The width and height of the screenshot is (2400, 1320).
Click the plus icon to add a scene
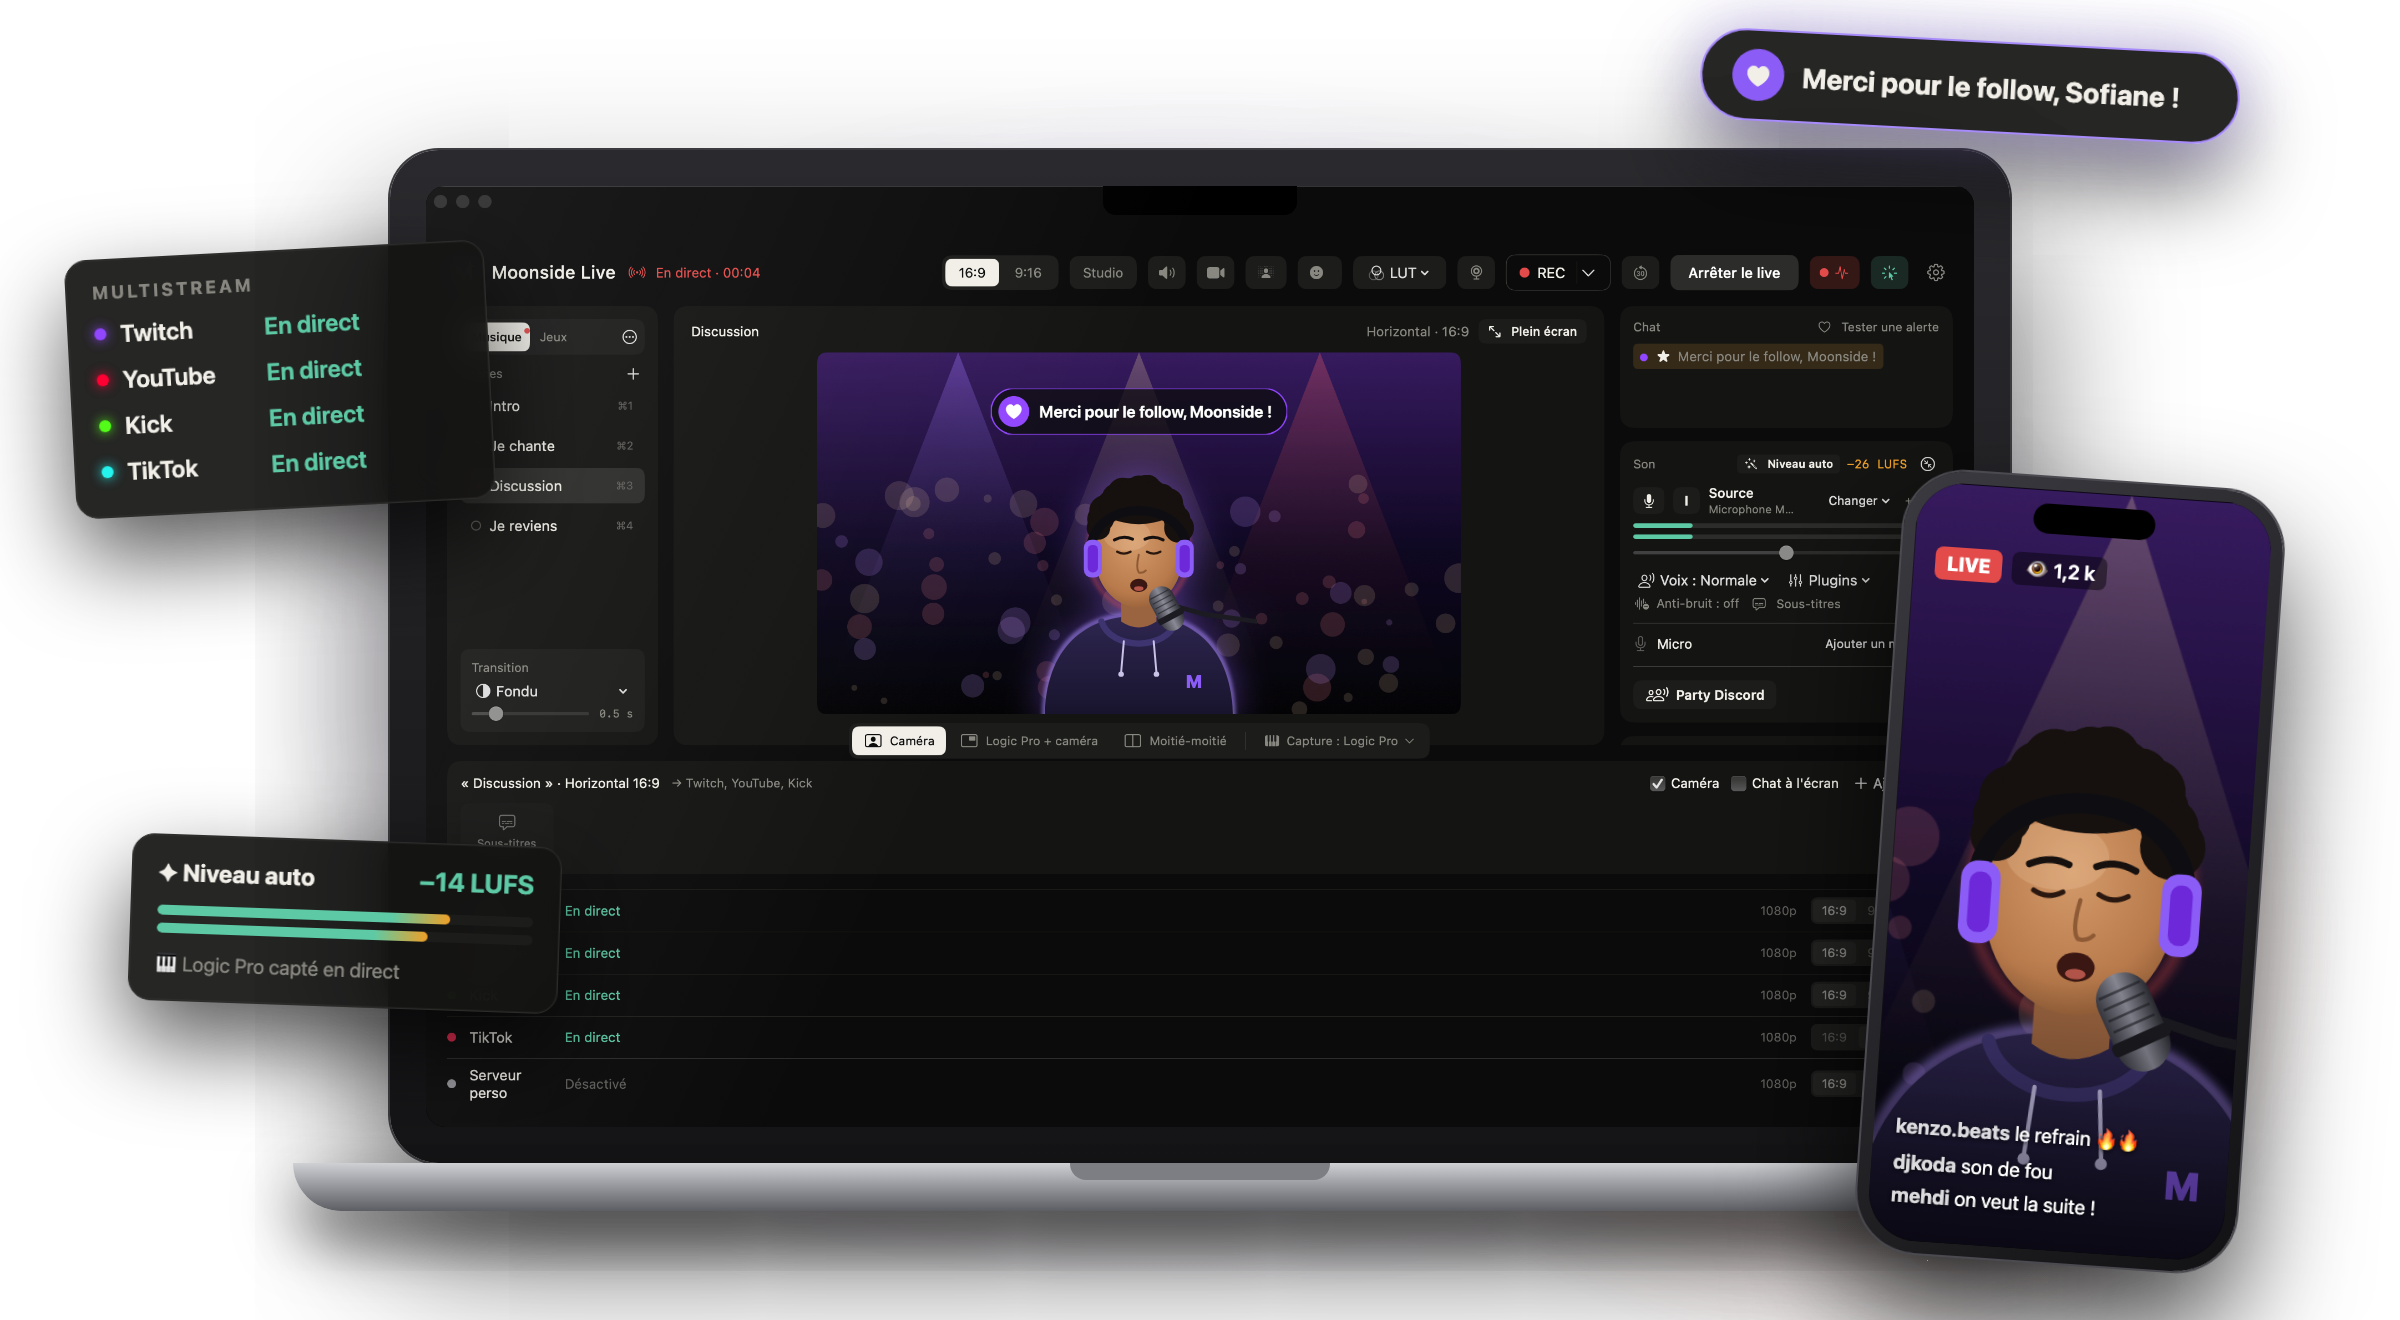[633, 374]
